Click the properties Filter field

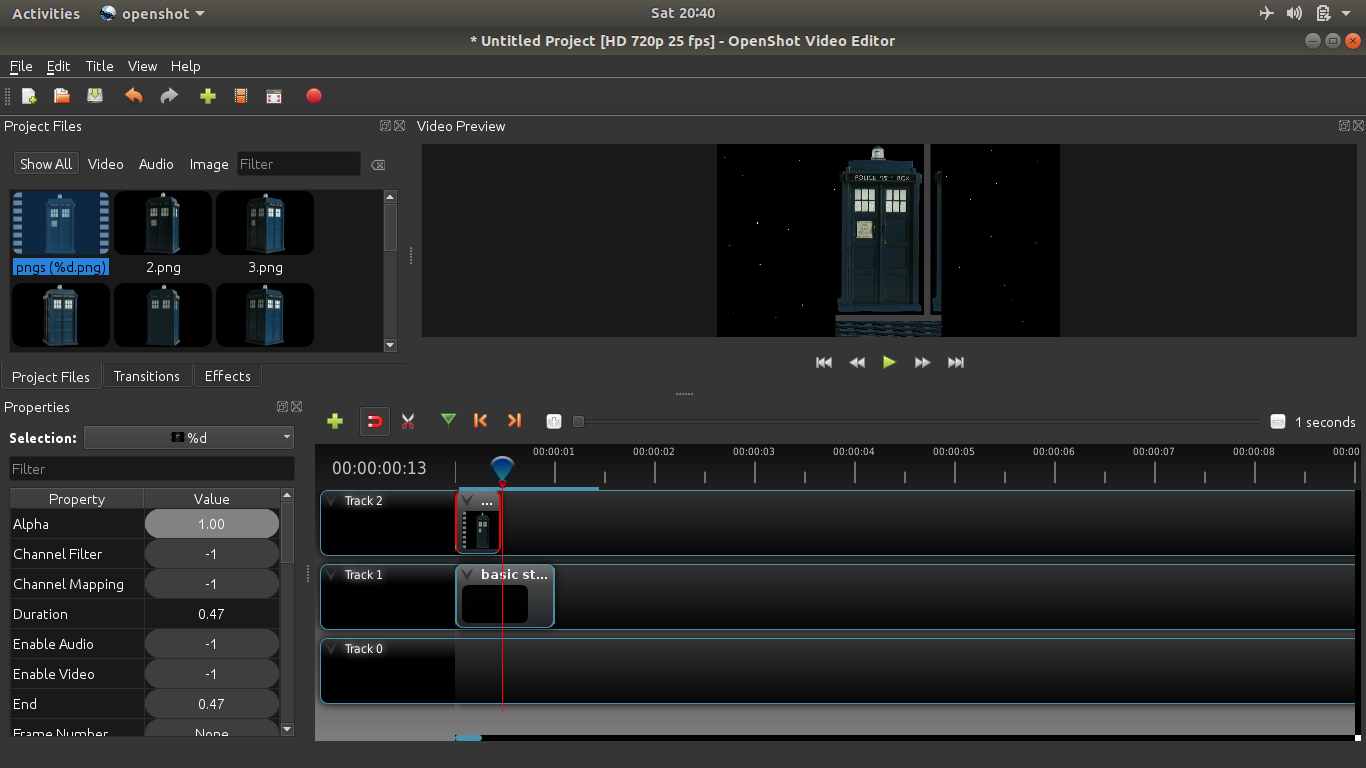[152, 469]
